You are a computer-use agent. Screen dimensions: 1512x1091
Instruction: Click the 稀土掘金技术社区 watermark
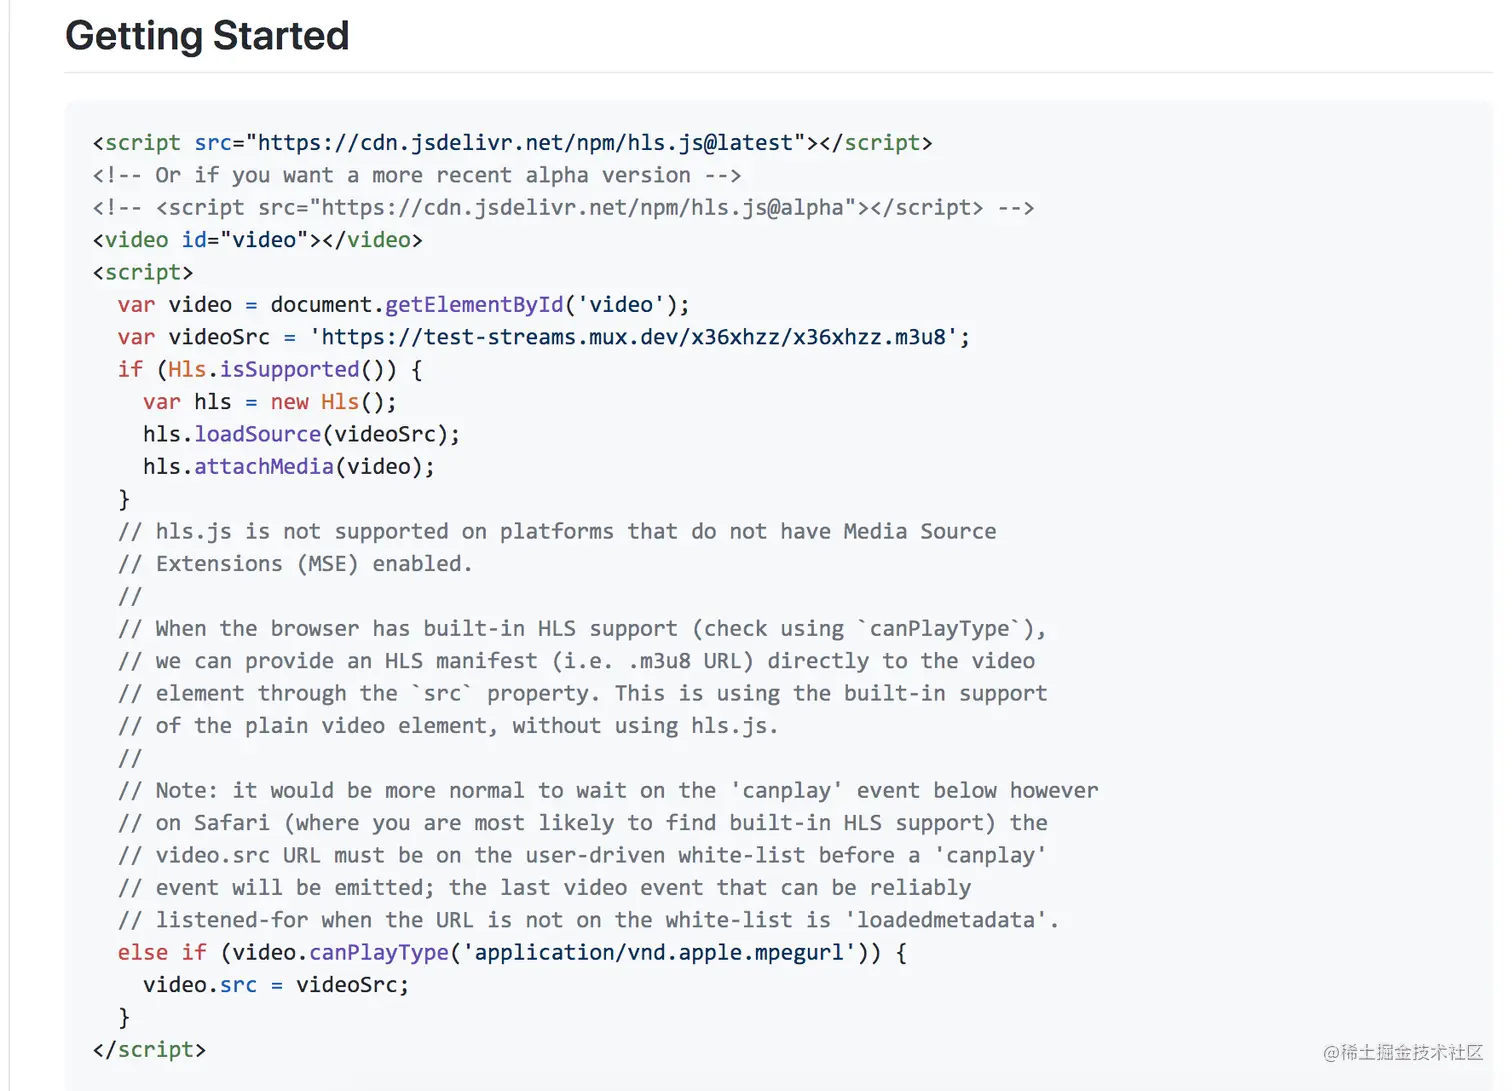coord(1403,1052)
